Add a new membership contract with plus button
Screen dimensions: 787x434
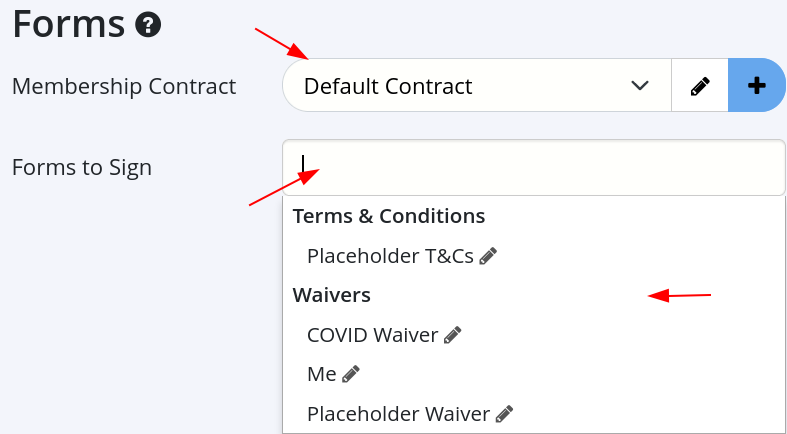(757, 86)
